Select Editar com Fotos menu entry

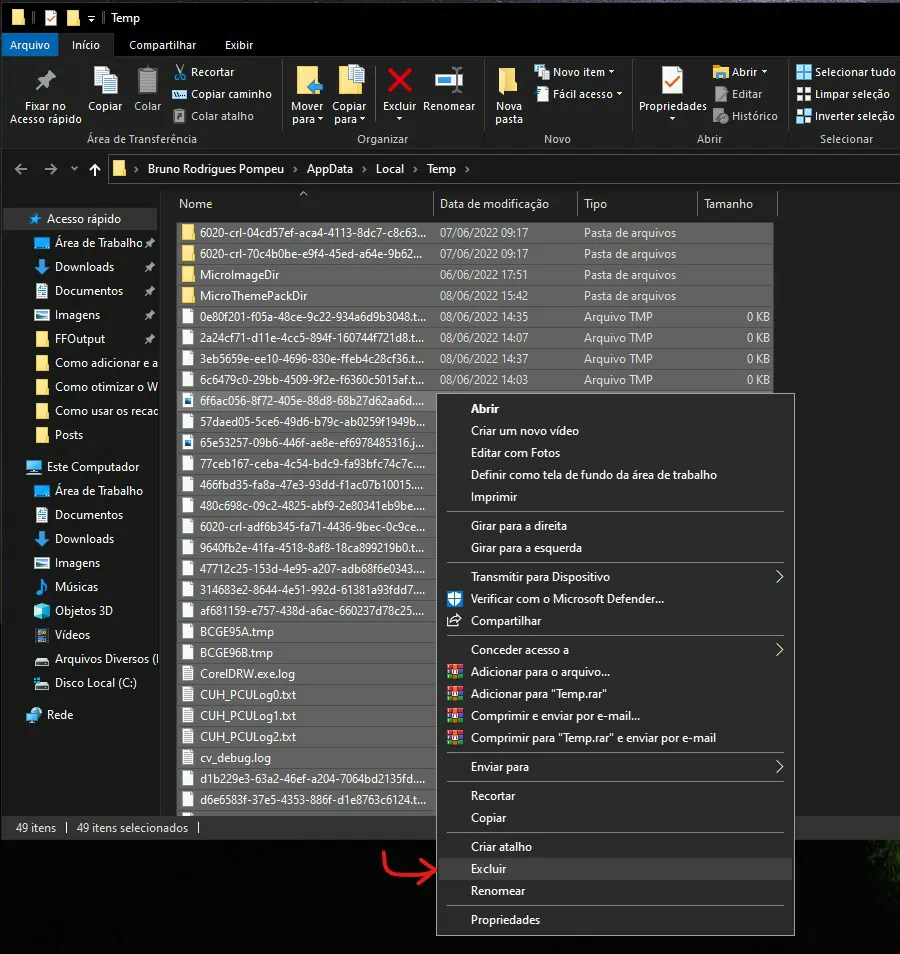point(615,453)
